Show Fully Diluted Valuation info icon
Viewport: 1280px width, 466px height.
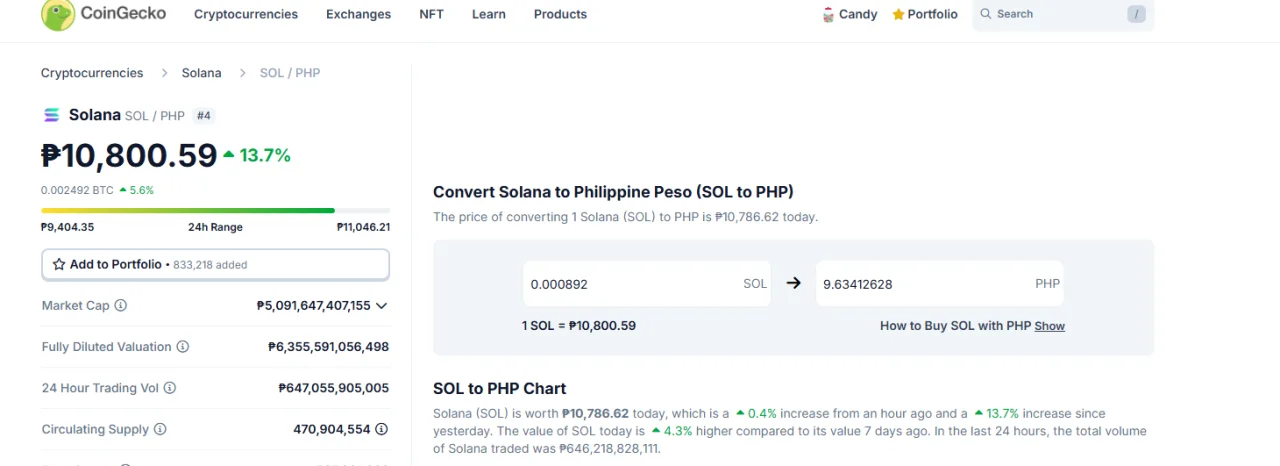pyautogui.click(x=183, y=347)
